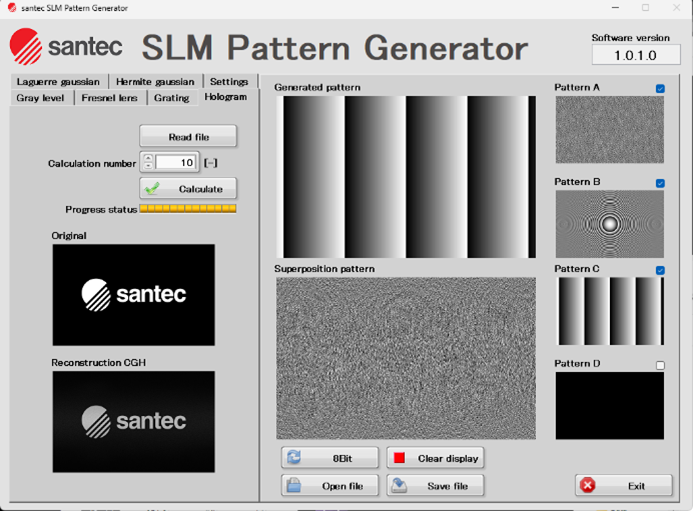This screenshot has height=511, width=693.
Task: Increase calculation number with up arrow
Action: [x=148, y=158]
